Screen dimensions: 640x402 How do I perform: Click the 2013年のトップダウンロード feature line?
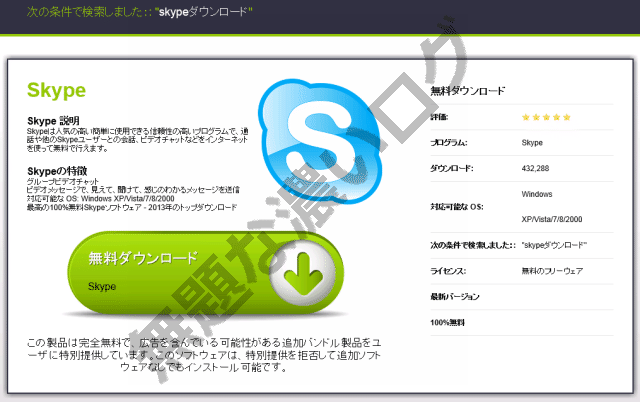(132, 207)
